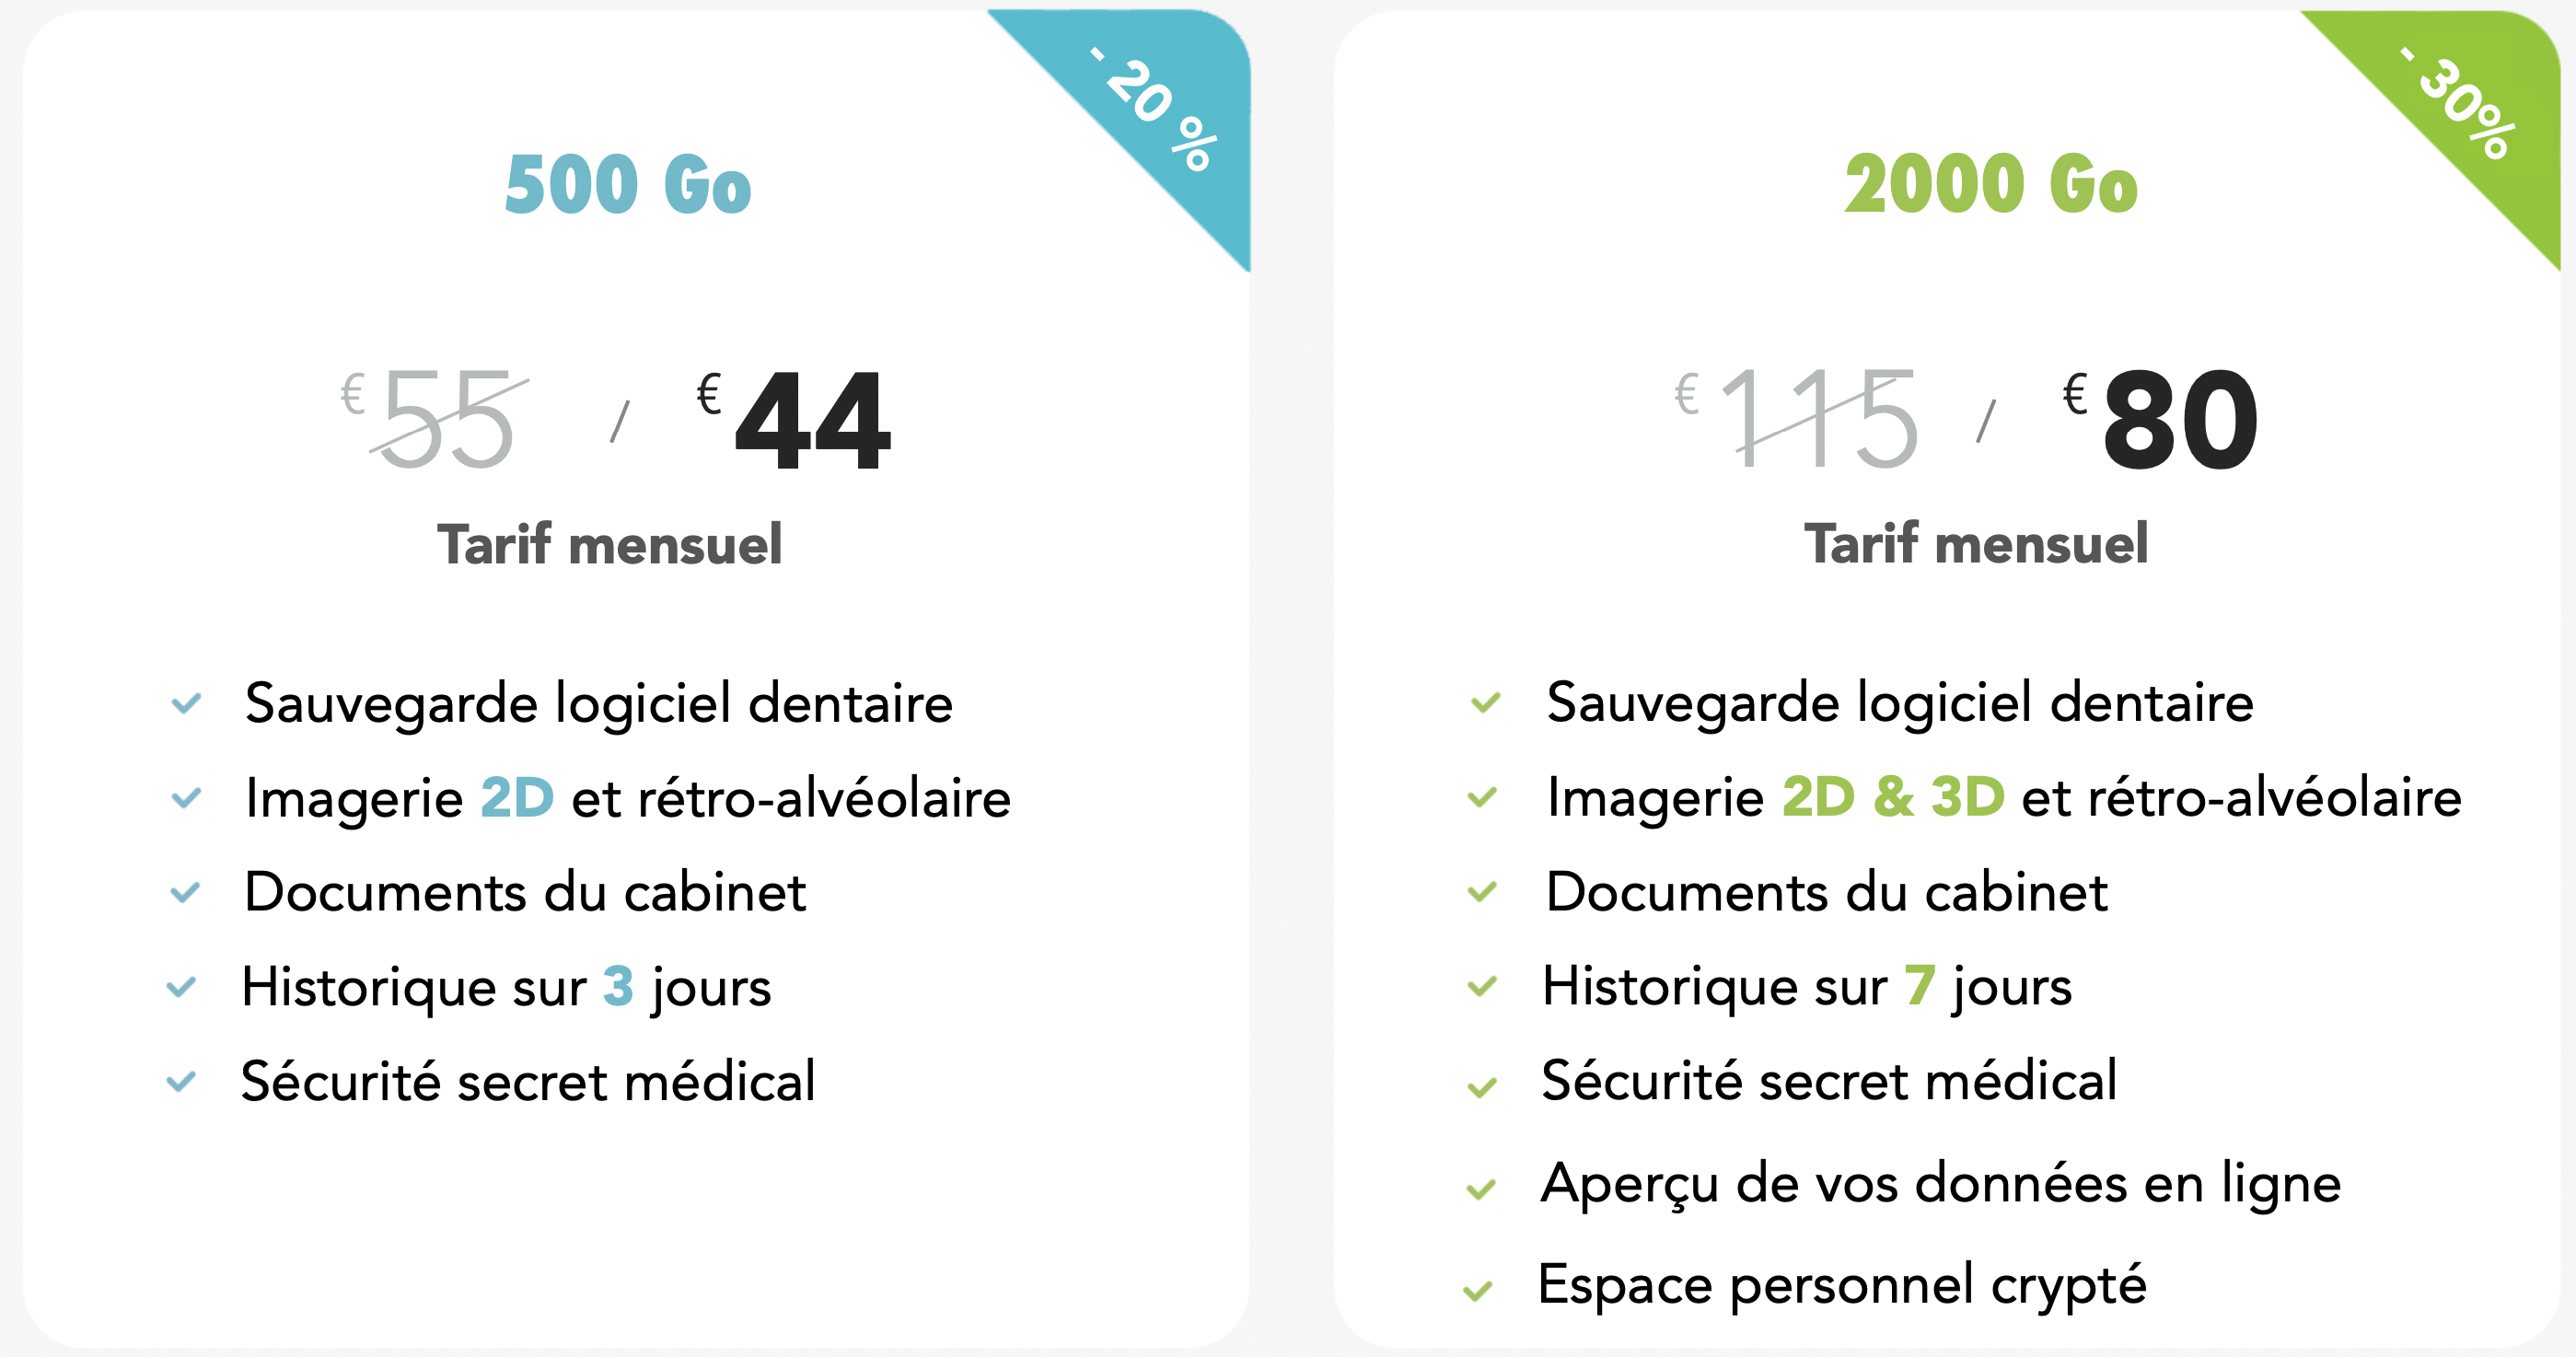2576x1357 pixels.
Task: Click the struck-through €115 original price
Action: click(x=1797, y=419)
